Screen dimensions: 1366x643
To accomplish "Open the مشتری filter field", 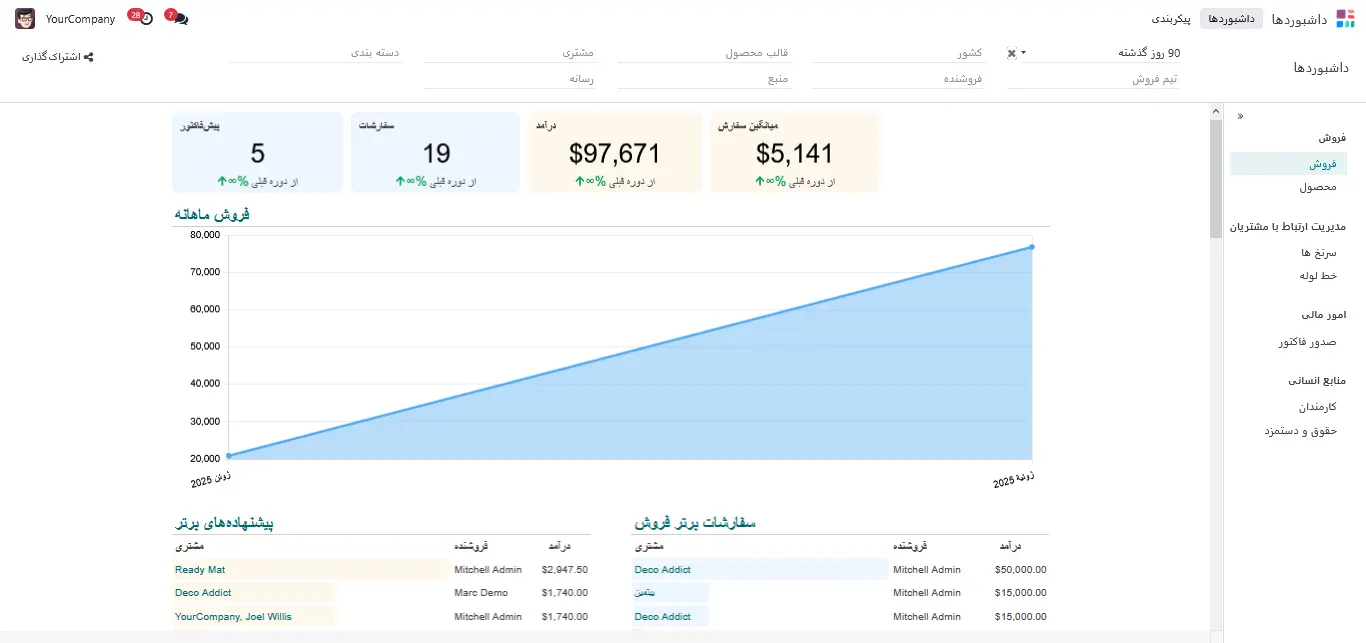I will [x=510, y=53].
